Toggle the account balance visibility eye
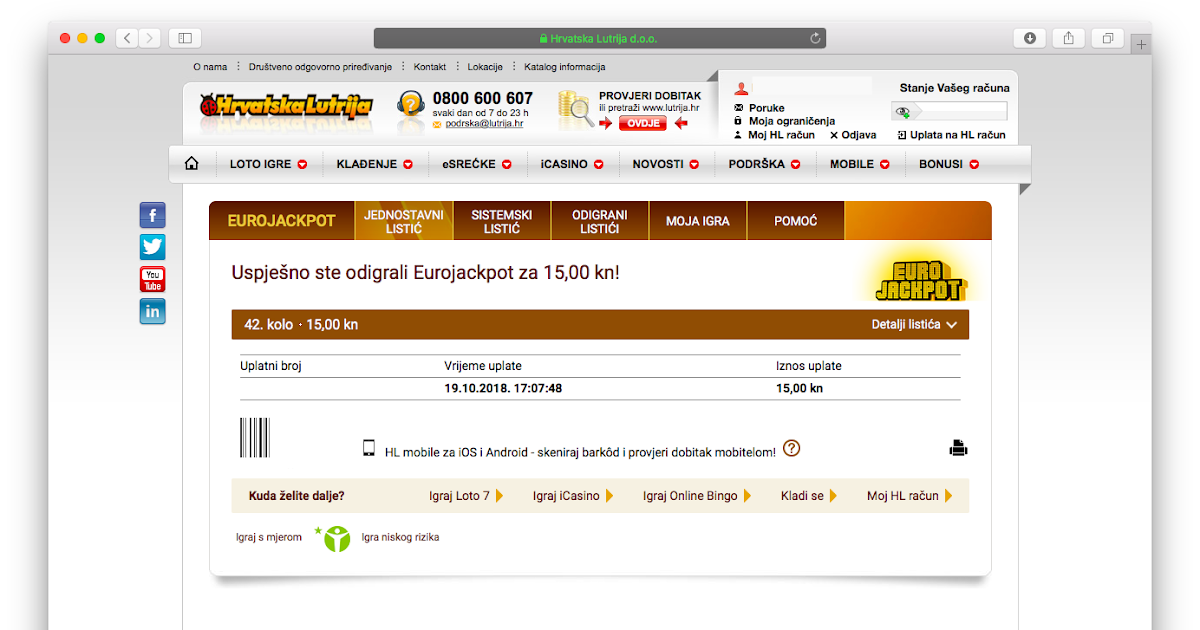The width and height of the screenshot is (1200, 630). click(x=903, y=112)
